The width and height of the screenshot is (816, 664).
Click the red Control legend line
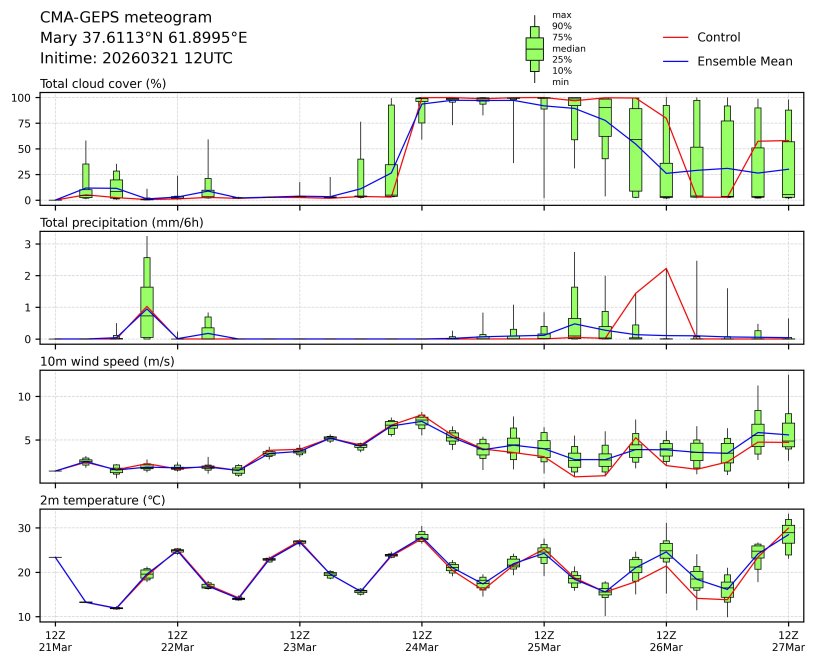point(676,37)
